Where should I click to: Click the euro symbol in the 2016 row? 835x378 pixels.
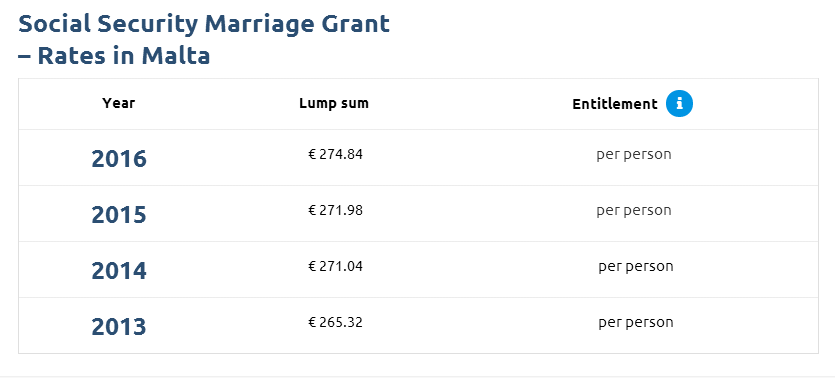pyautogui.click(x=312, y=154)
